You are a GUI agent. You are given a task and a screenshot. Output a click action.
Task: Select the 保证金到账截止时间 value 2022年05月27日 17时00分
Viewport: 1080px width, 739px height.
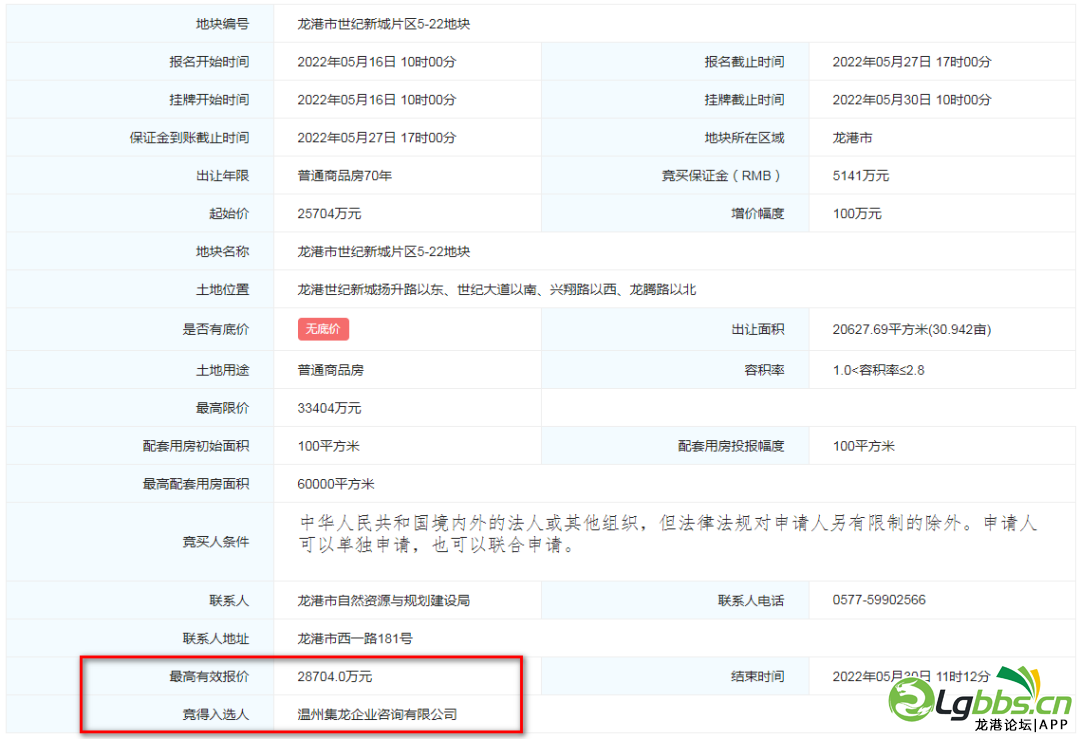coord(376,138)
